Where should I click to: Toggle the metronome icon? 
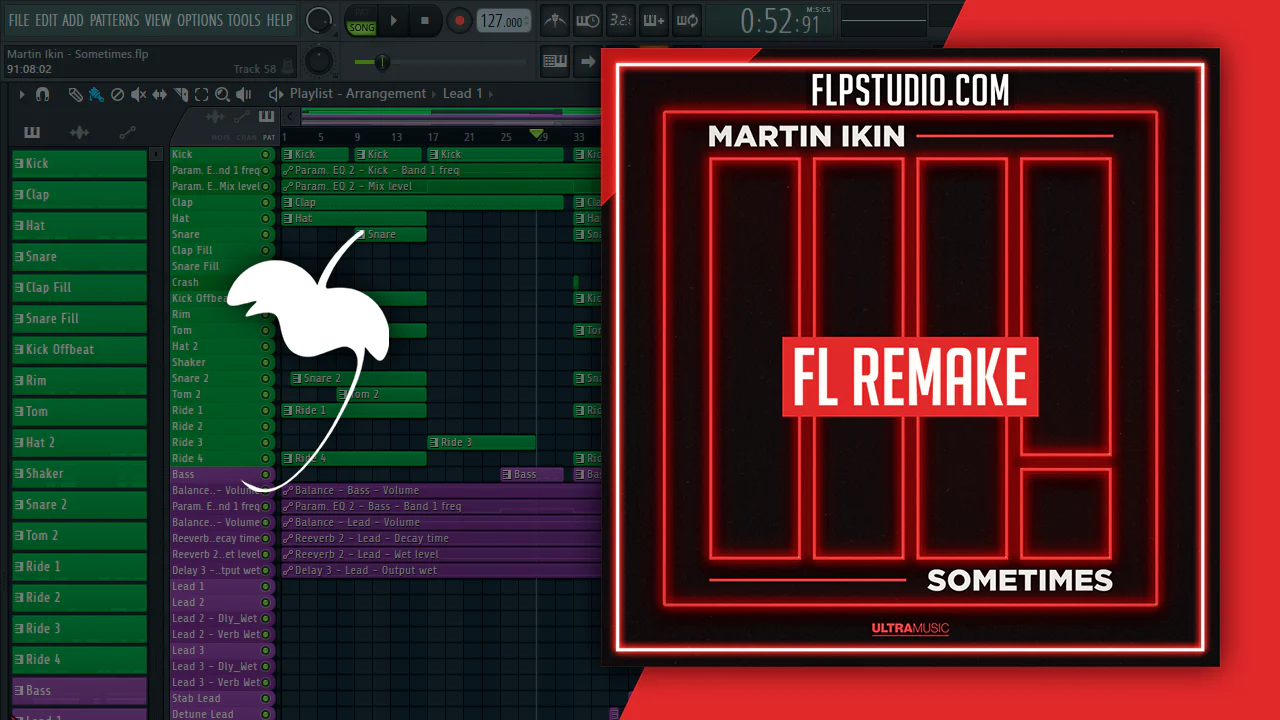[x=556, y=20]
